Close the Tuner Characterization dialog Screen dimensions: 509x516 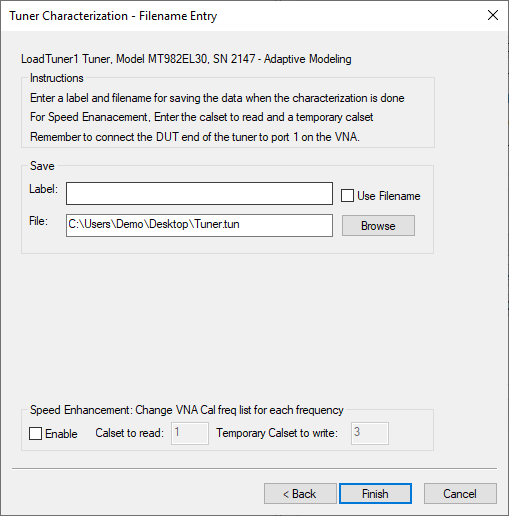(493, 15)
